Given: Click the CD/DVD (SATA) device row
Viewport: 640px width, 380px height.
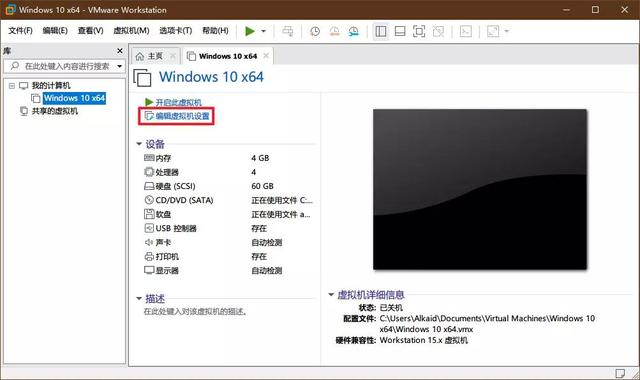Looking at the screenshot, I should tap(229, 200).
